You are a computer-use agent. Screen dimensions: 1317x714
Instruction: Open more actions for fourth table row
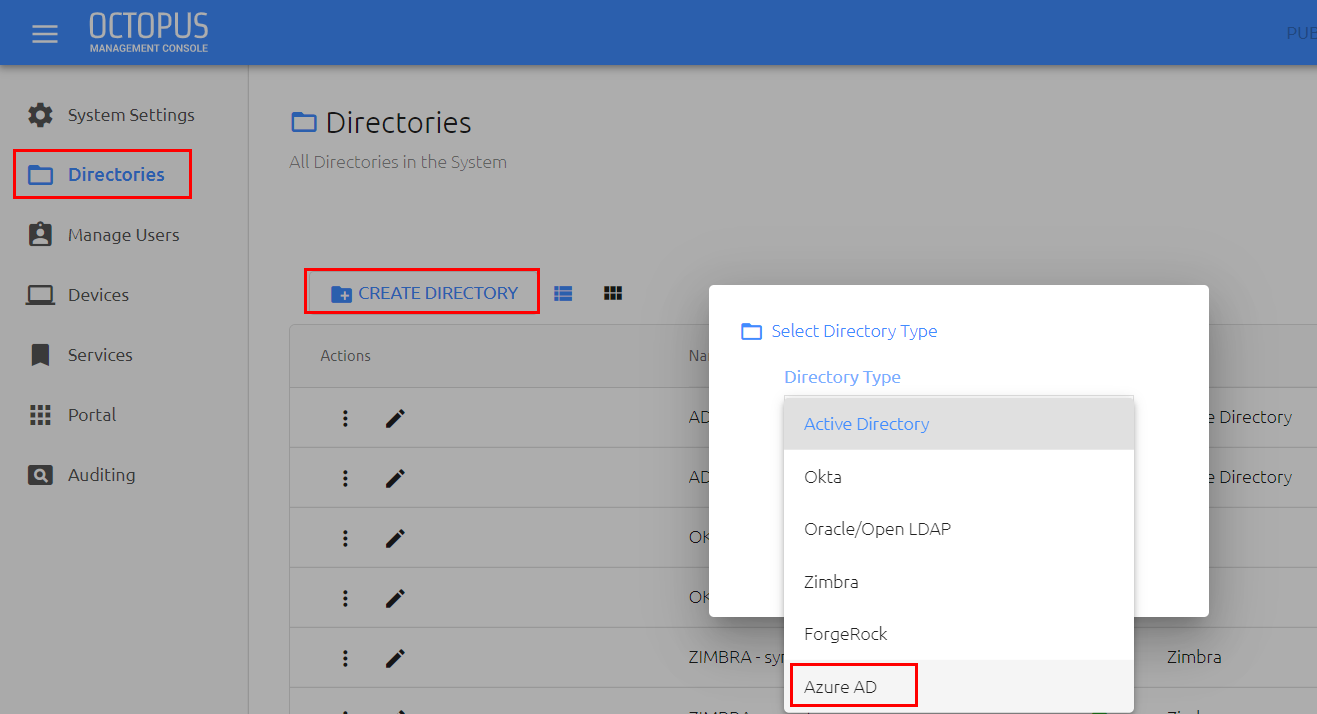(x=345, y=598)
